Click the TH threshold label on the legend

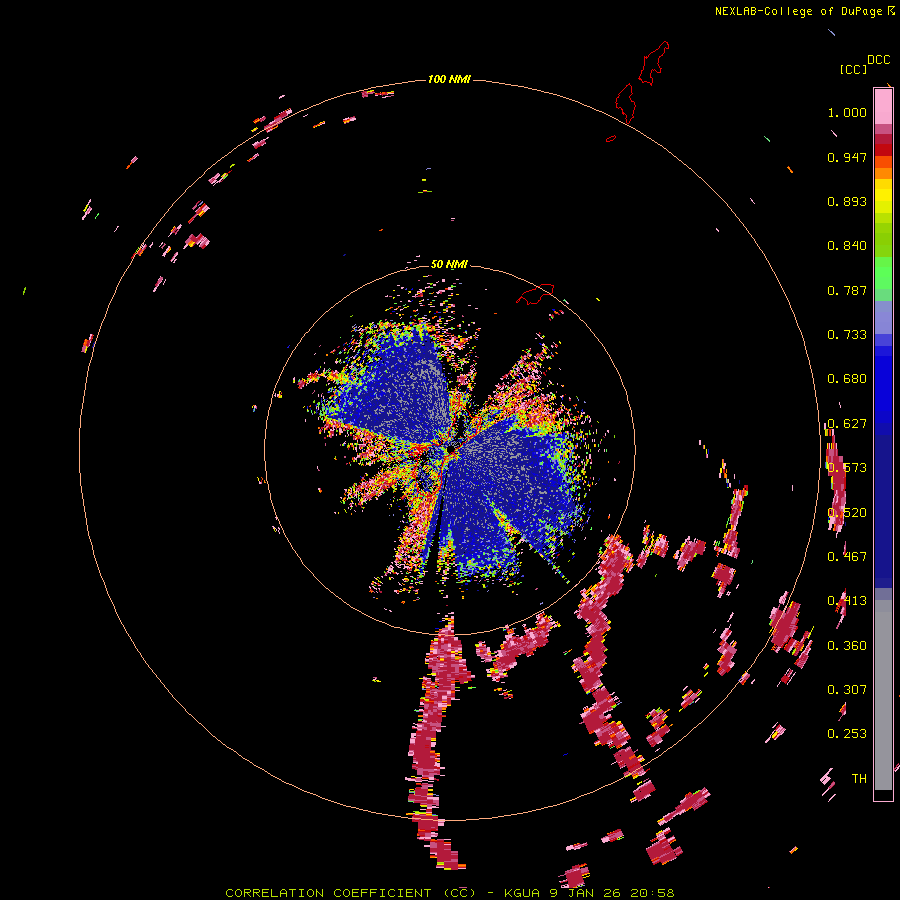859,779
